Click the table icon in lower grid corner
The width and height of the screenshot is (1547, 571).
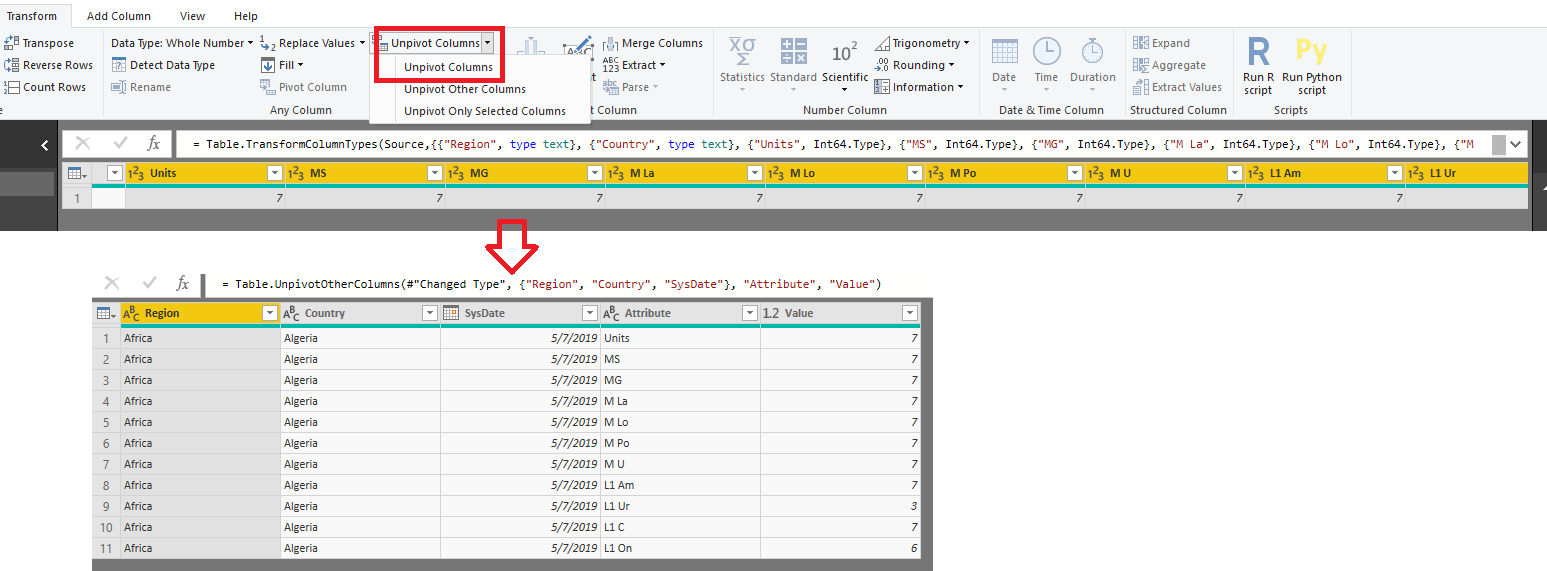click(x=105, y=313)
